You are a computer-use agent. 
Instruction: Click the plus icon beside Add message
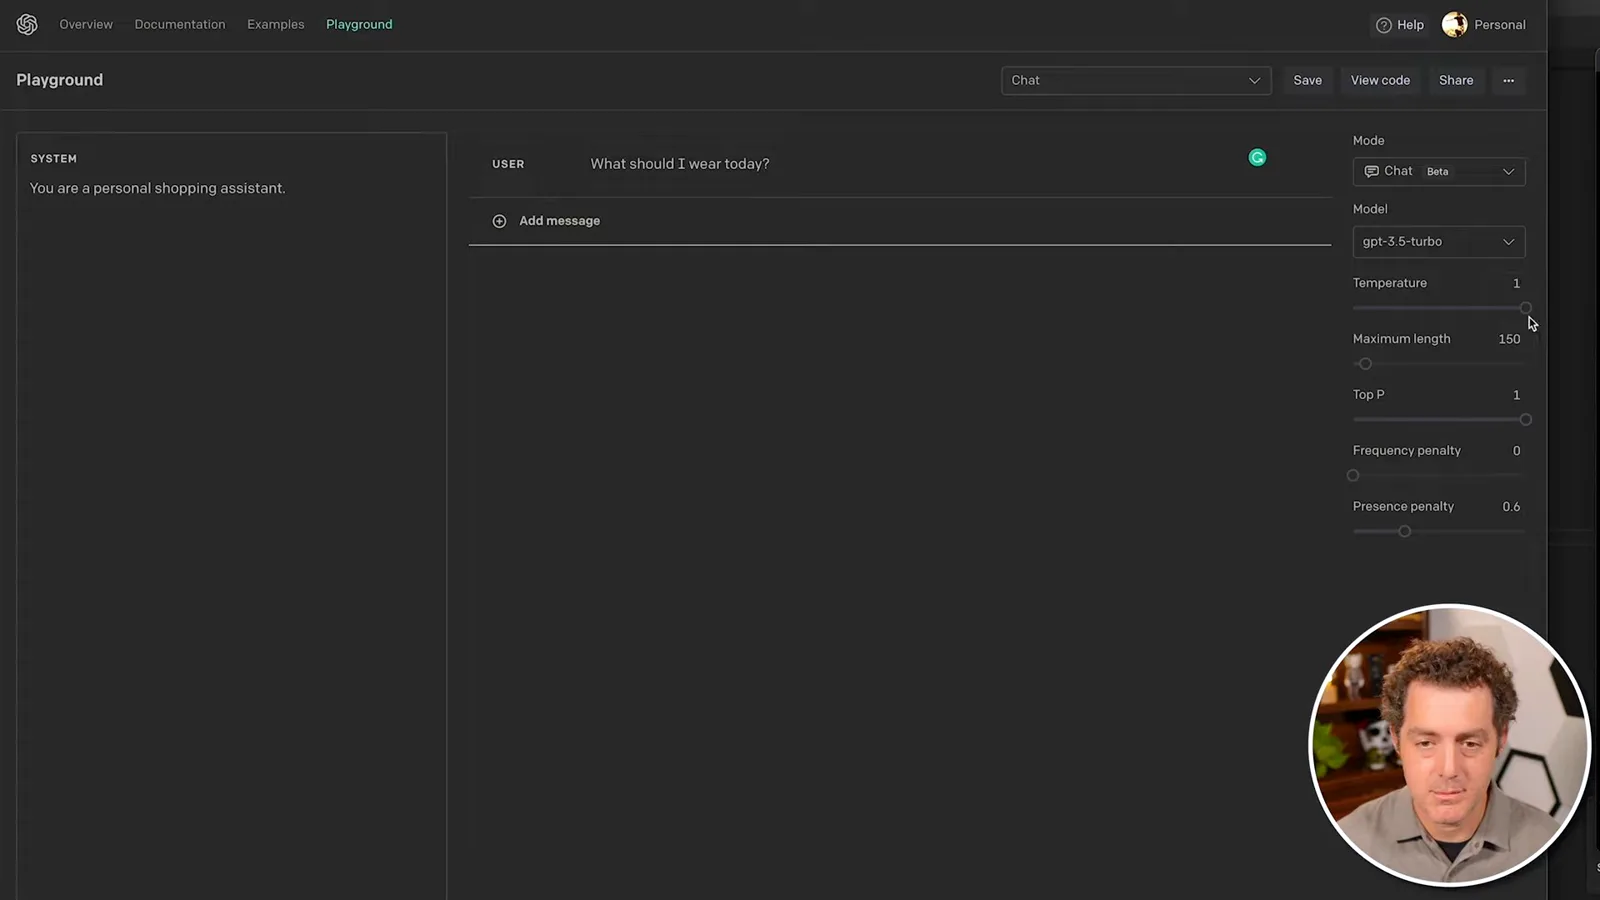click(499, 221)
